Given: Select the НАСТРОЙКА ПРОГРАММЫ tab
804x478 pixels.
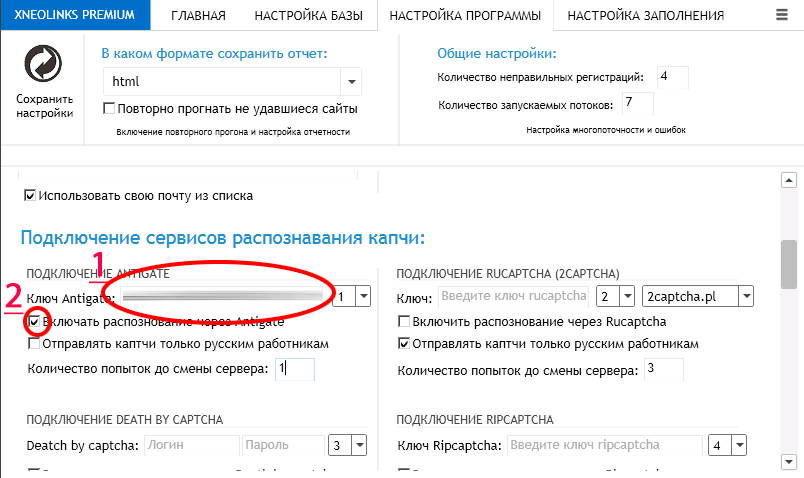Looking at the screenshot, I should pyautogui.click(x=465, y=15).
